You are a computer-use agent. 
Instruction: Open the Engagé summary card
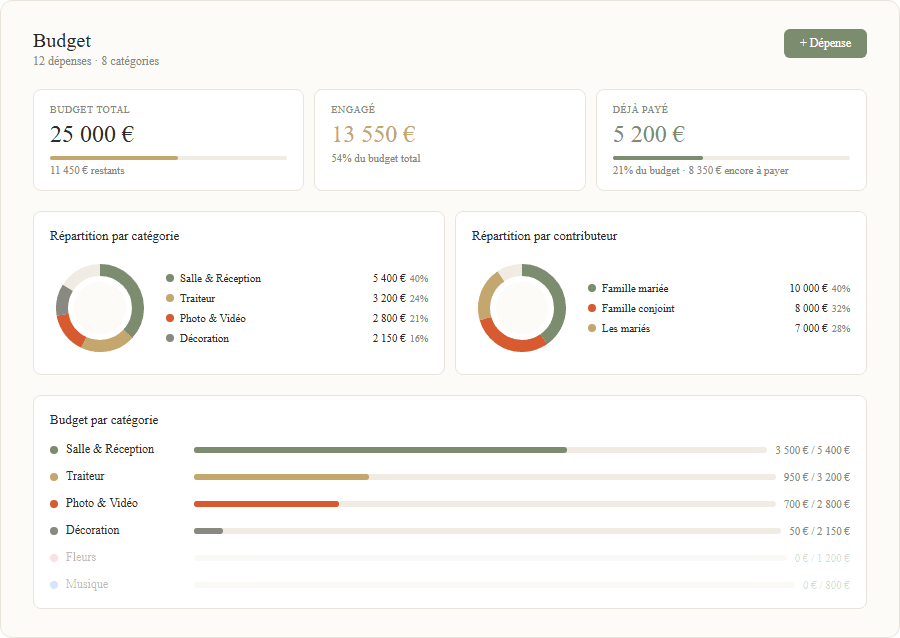450,139
